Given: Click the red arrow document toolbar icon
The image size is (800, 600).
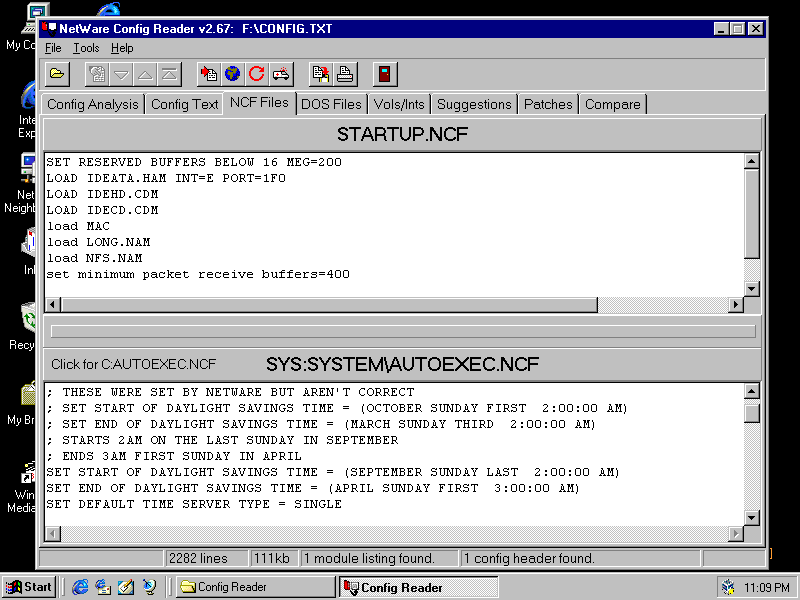Looking at the screenshot, I should (x=209, y=74).
